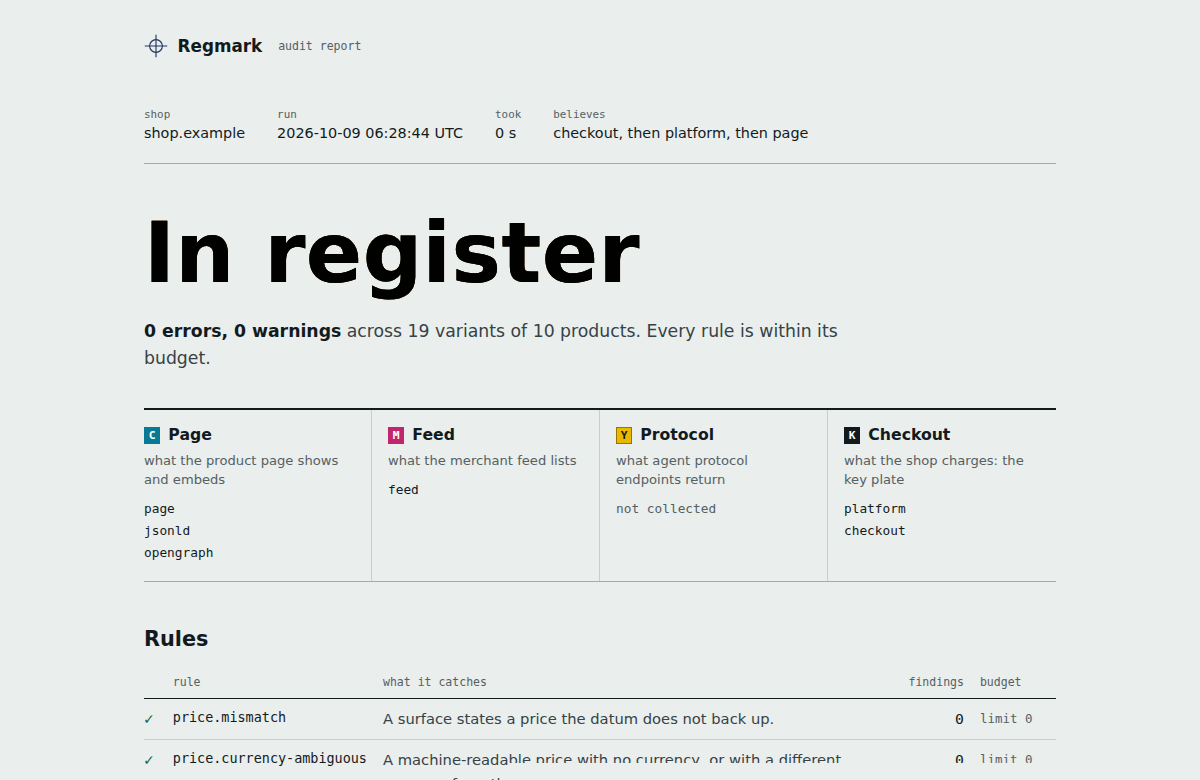The width and height of the screenshot is (1200, 780).
Task: Click the magenta M badge beside Feed
Action: [396, 435]
